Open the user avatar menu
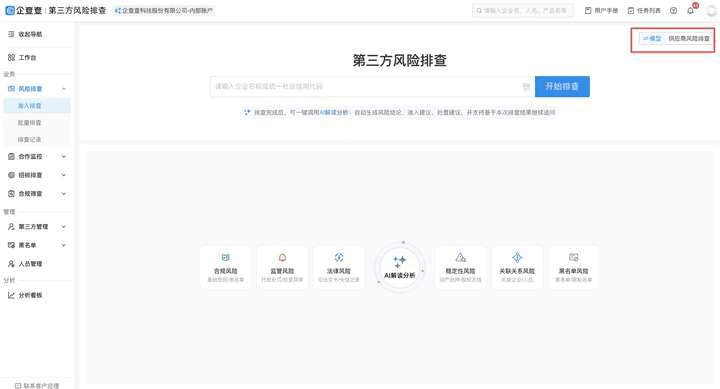The height and width of the screenshot is (389, 720). point(712,11)
